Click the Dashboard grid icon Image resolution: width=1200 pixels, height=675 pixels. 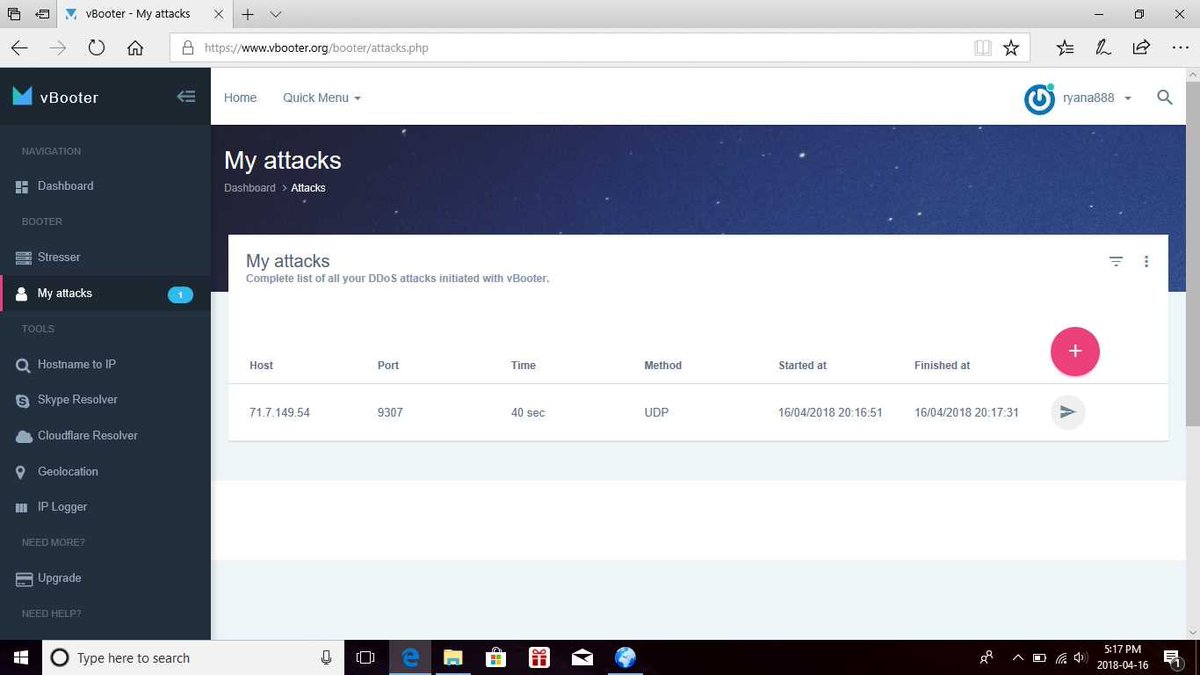[22, 187]
